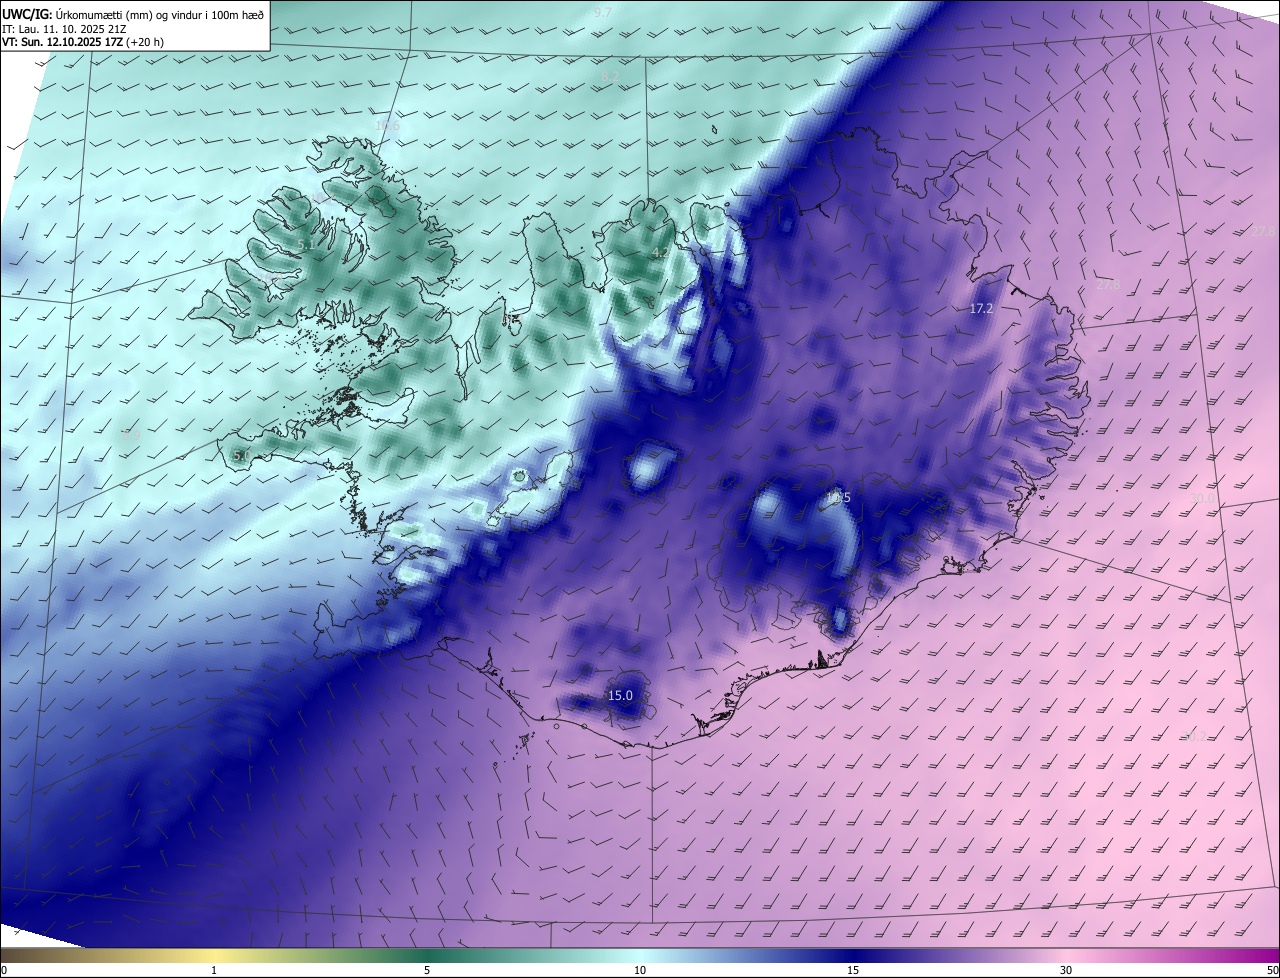Click the 1 tick on the color scale
1280x978 pixels.
[x=214, y=970]
